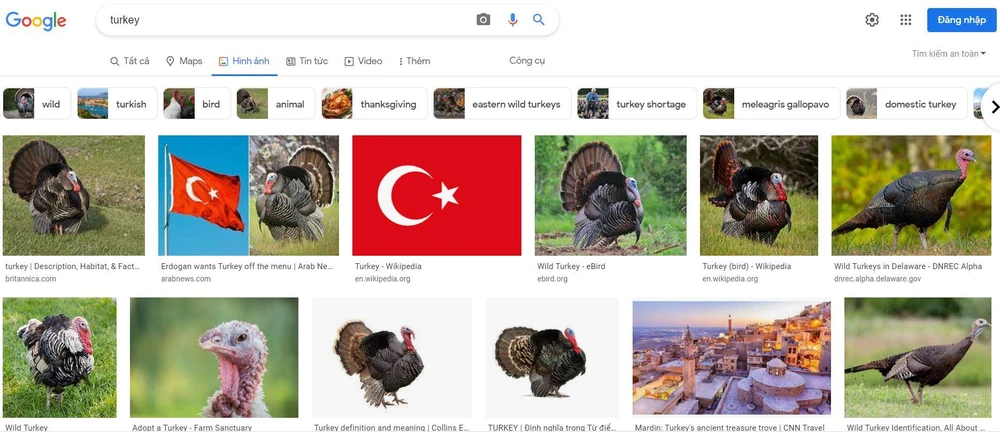Screen dimensions: 1000x436
Task: Select the 'turkish' filter chip
Action: click(117, 104)
